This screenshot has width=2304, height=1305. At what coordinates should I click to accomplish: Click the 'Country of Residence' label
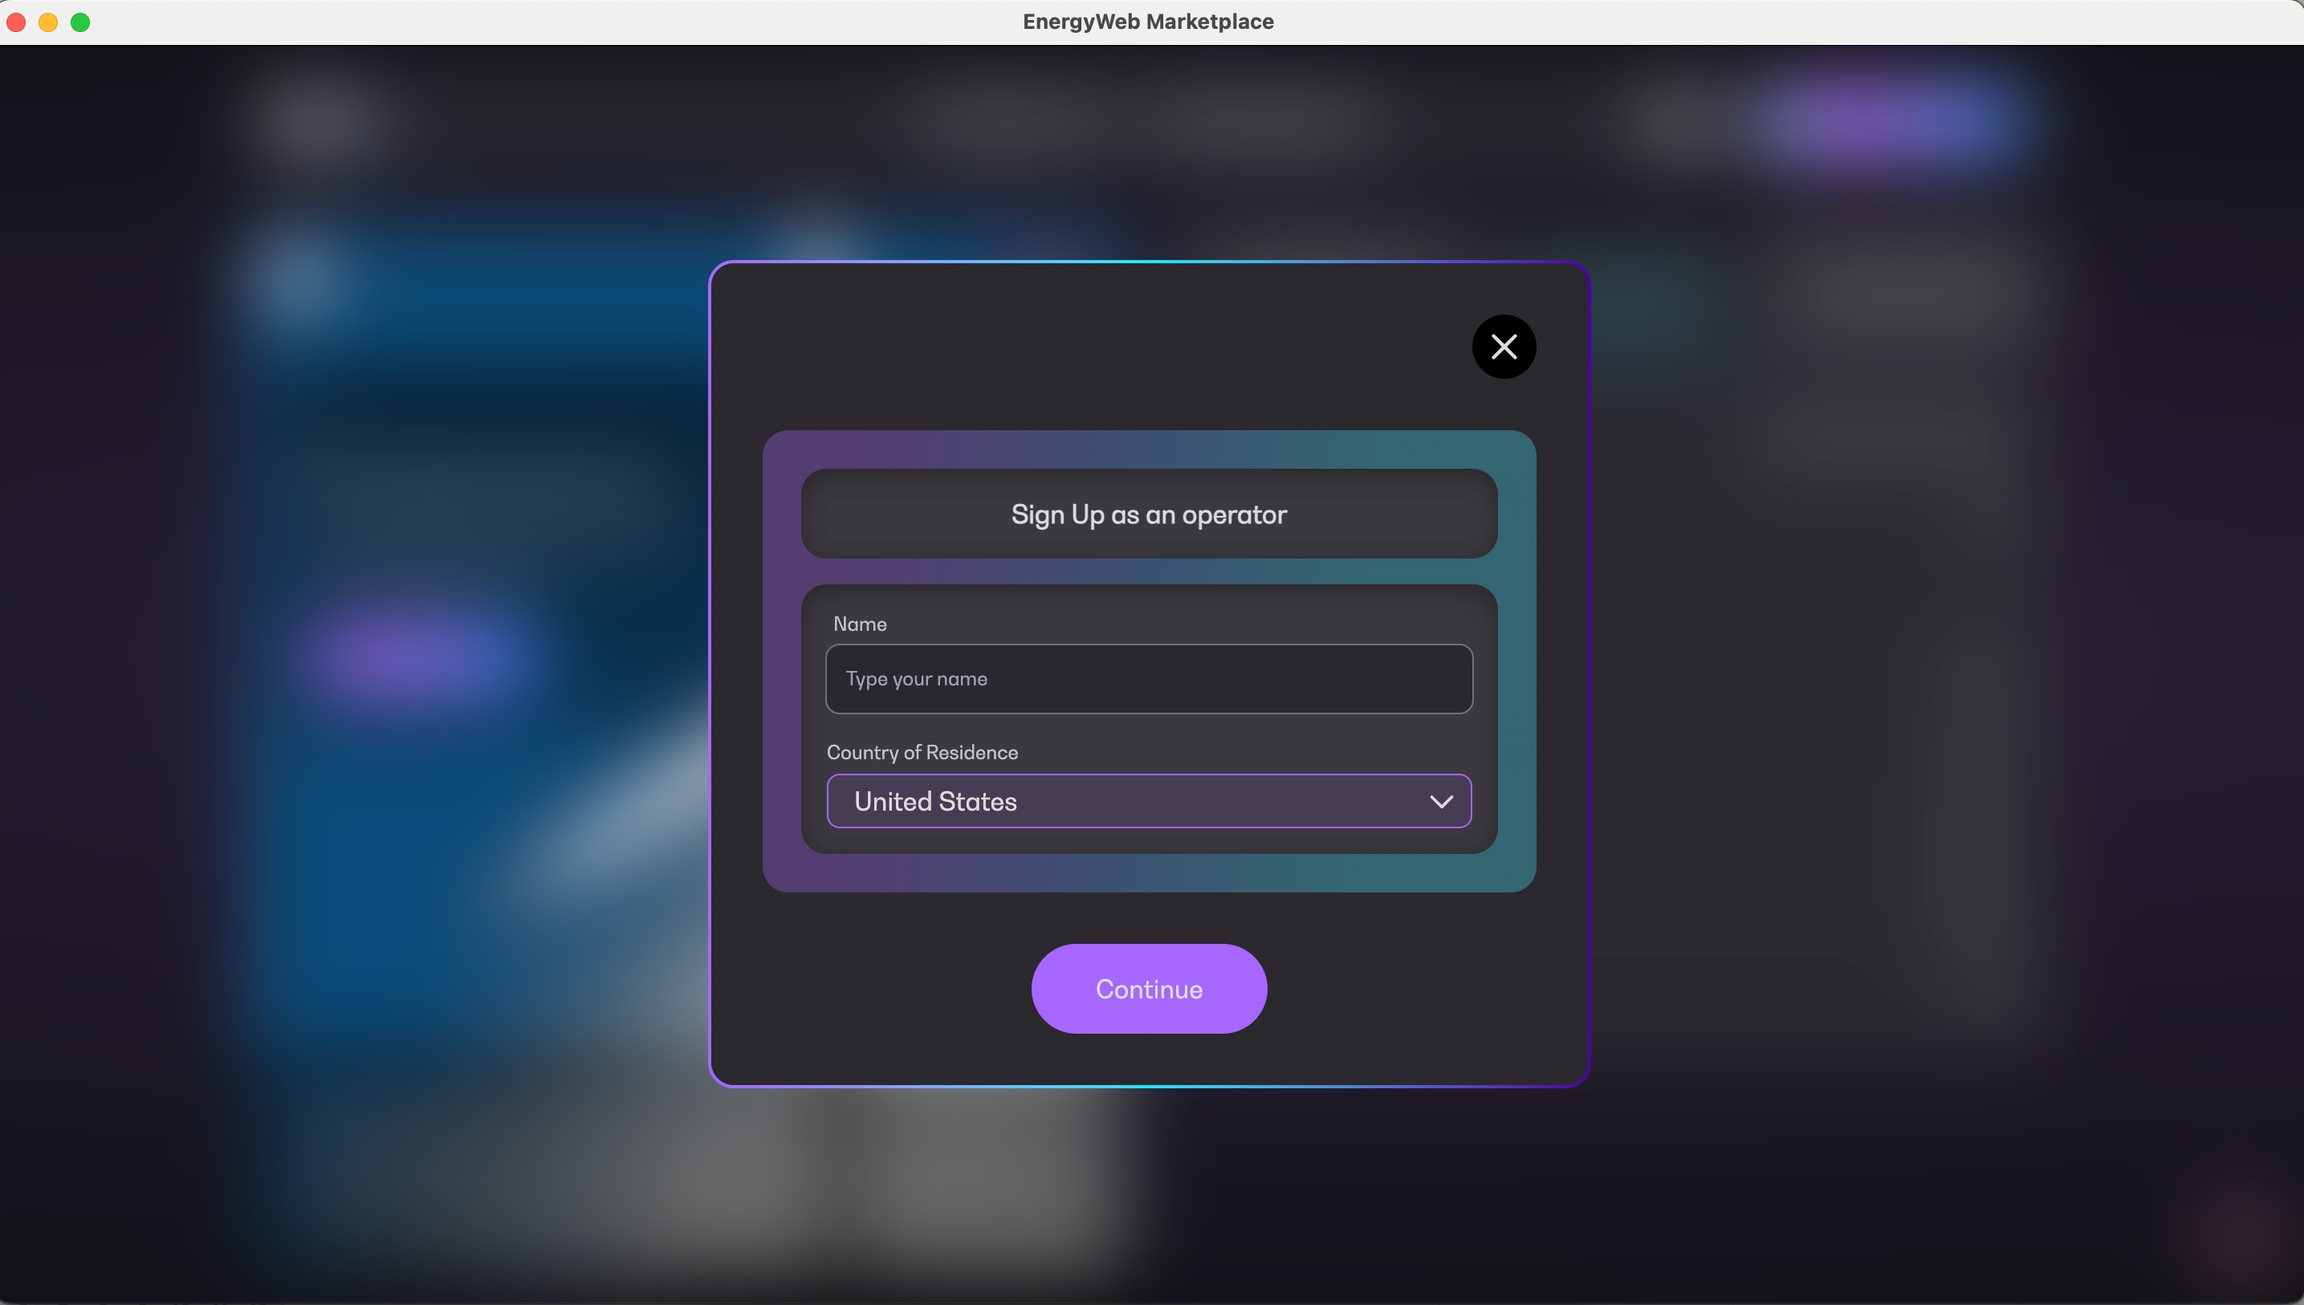(922, 752)
